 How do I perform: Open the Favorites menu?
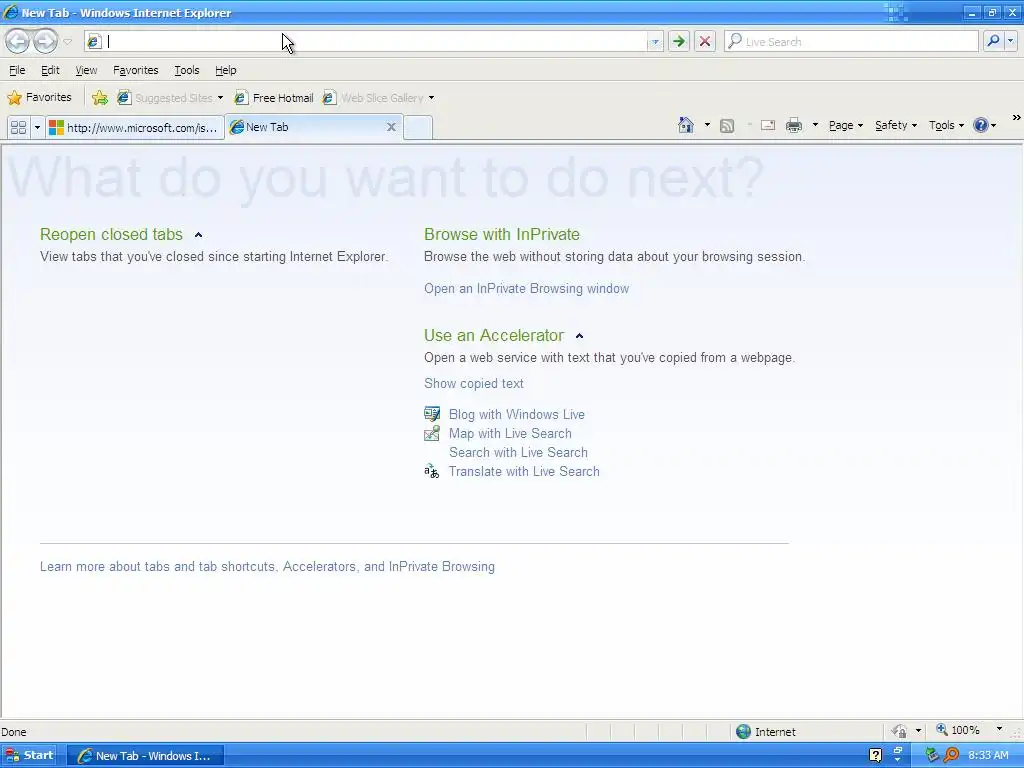[x=136, y=70]
